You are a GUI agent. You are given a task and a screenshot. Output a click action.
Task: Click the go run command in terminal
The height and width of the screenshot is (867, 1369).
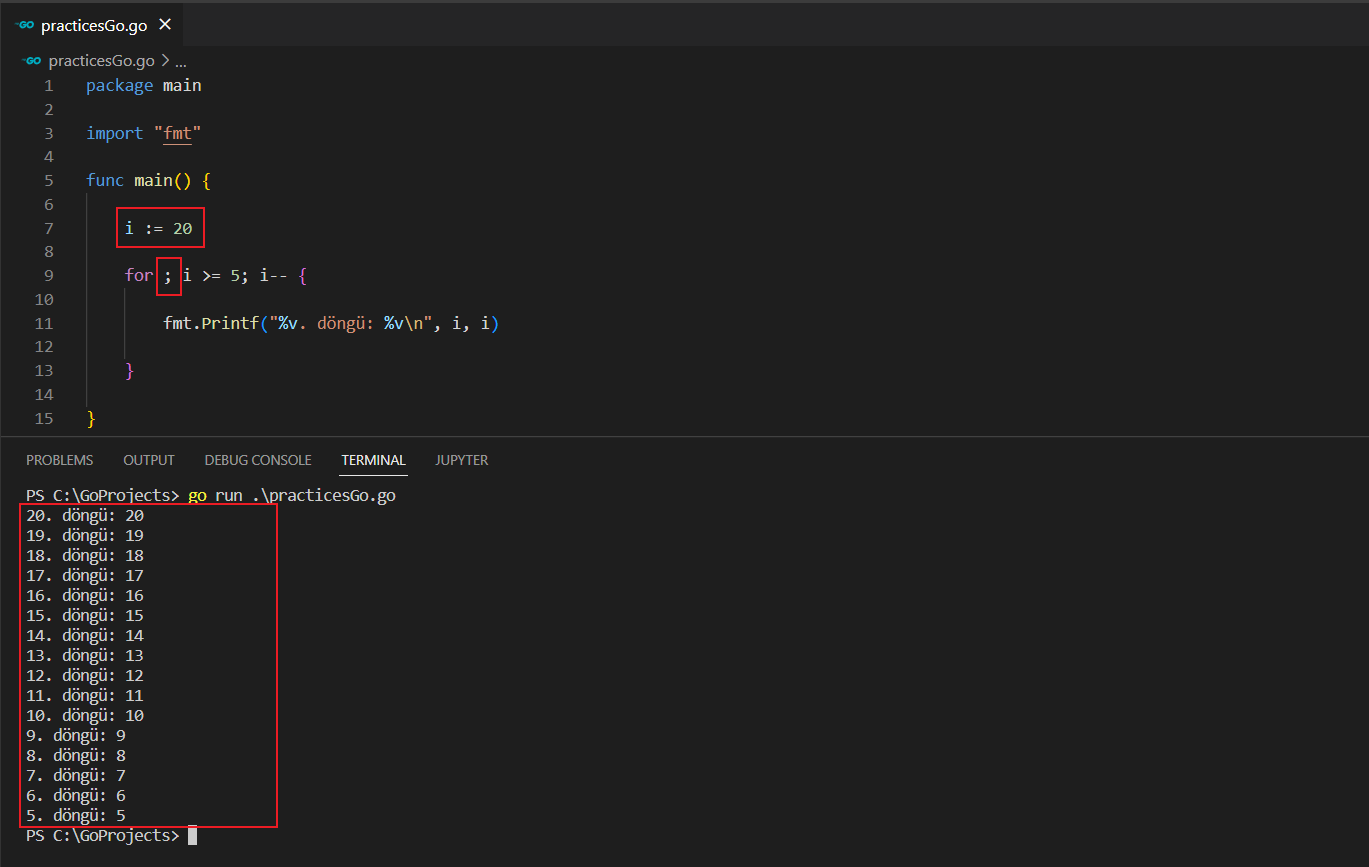point(292,496)
